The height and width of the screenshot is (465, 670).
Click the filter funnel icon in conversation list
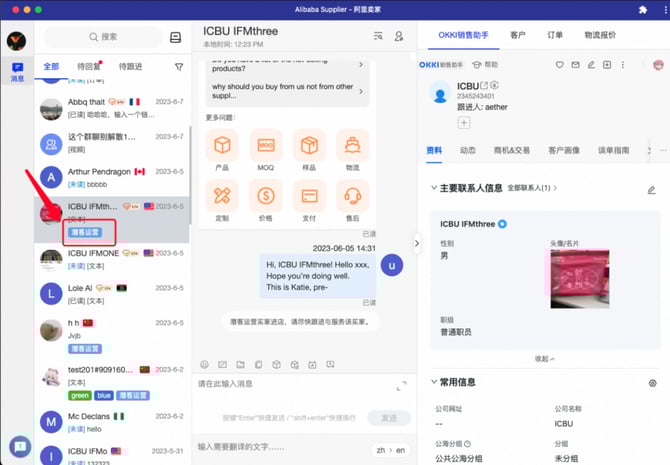click(179, 67)
